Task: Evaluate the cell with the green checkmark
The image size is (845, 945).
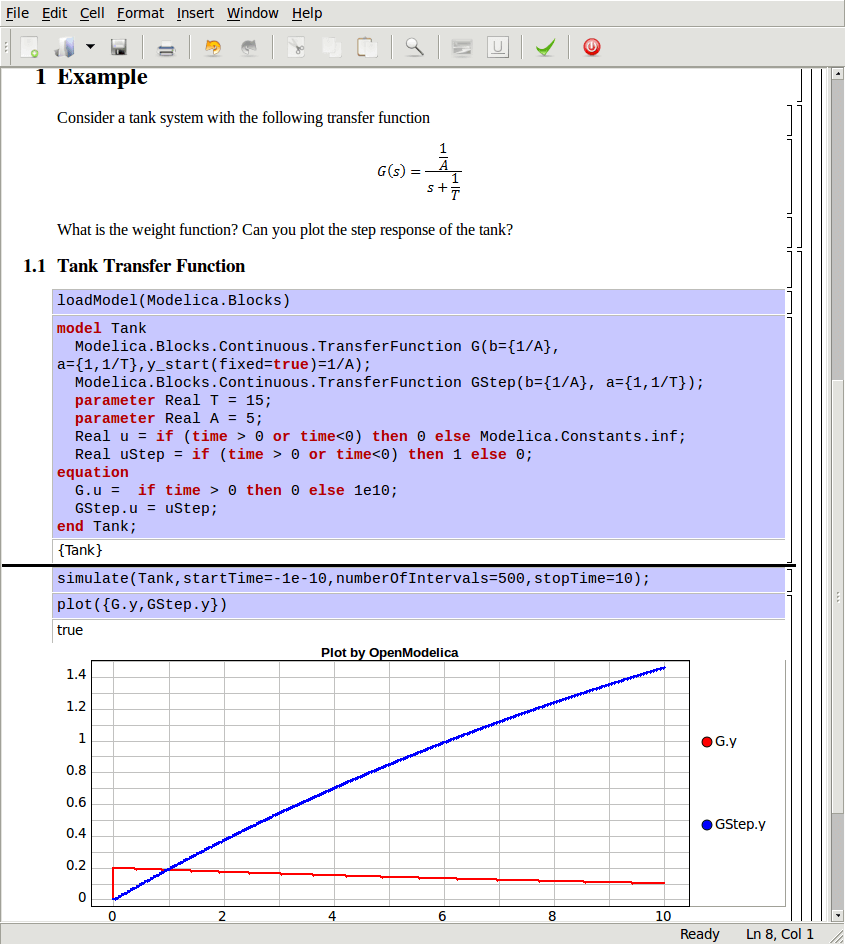Action: 545,46
